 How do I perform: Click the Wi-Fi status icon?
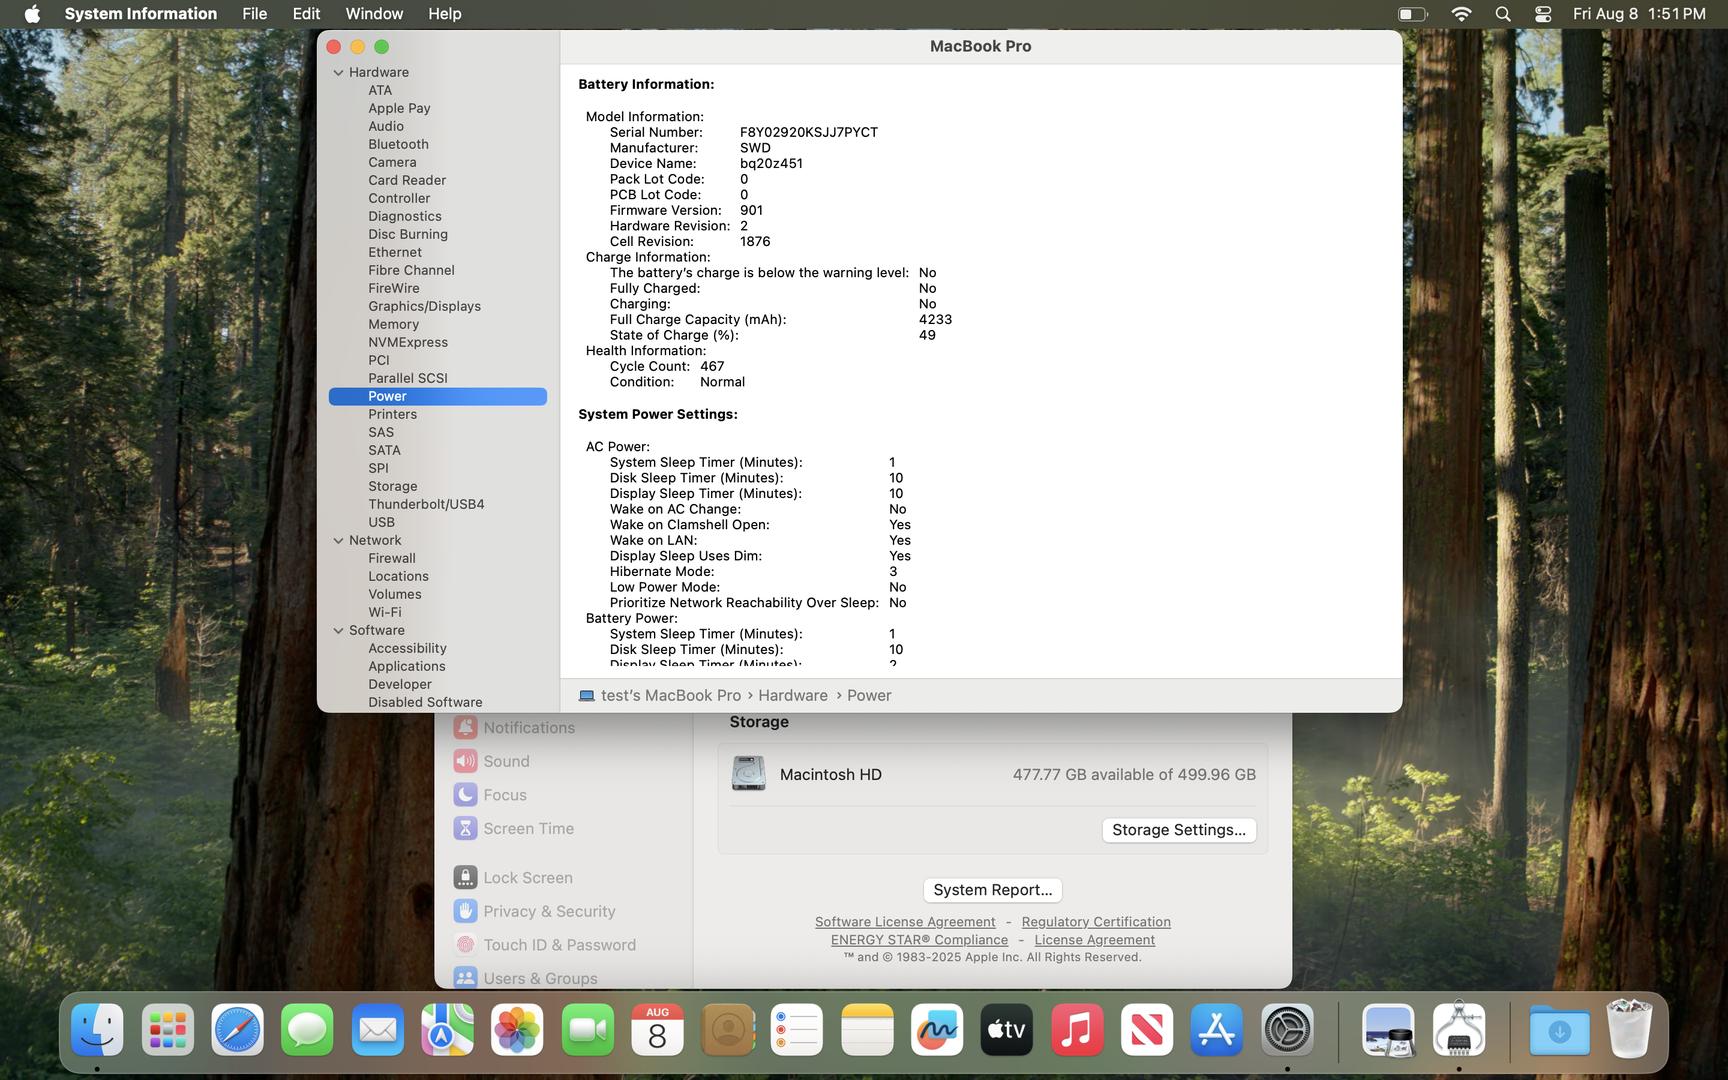[1461, 14]
